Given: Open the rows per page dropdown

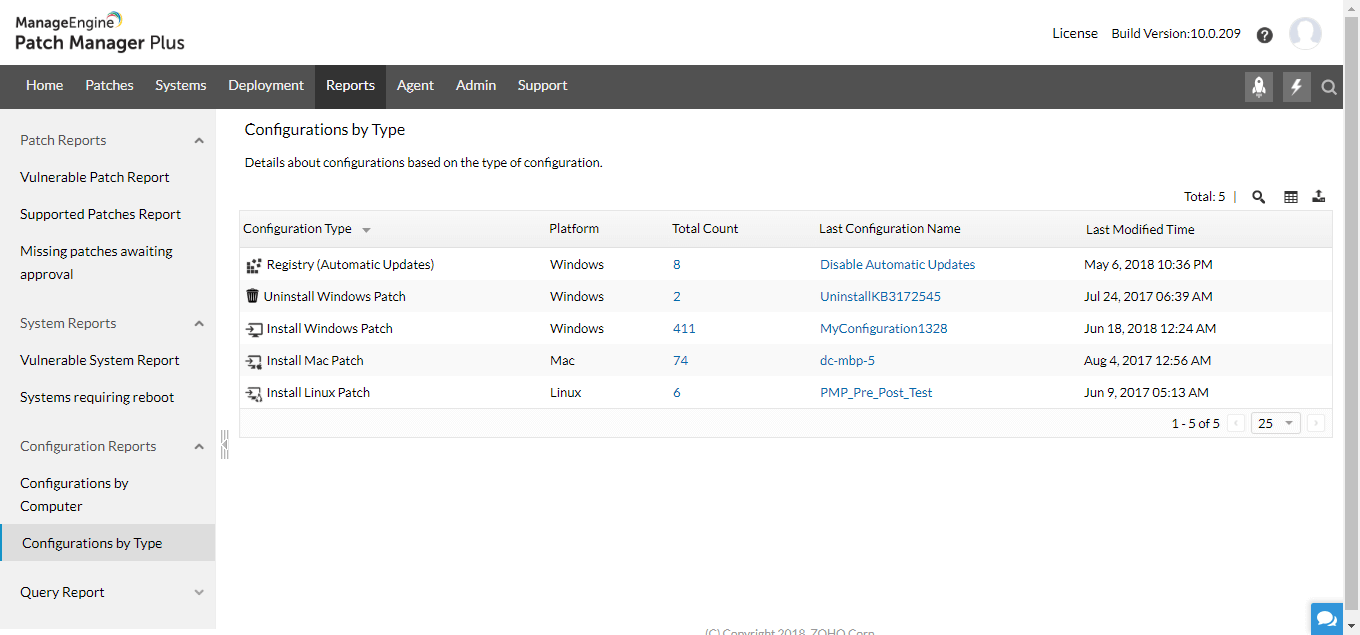Looking at the screenshot, I should tap(1277, 423).
